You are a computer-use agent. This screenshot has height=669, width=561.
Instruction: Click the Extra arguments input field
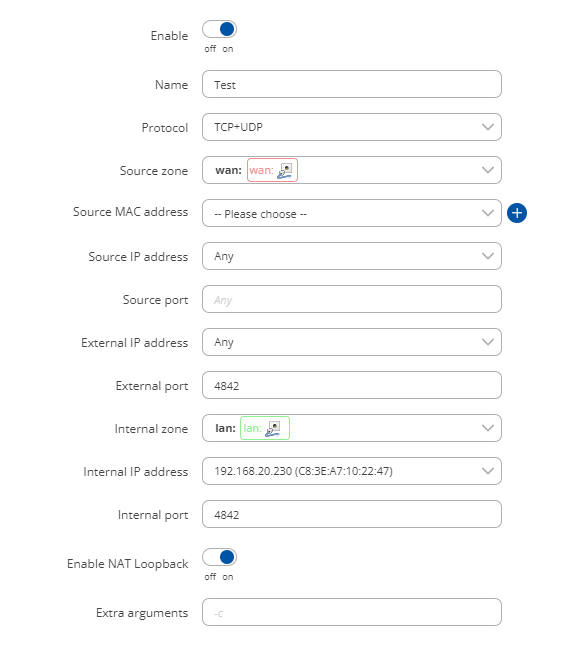[x=352, y=612]
